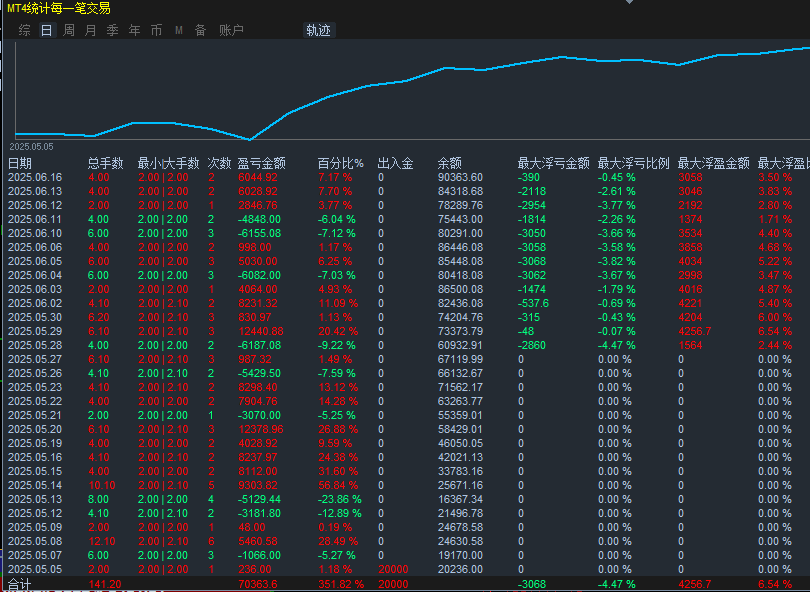Open the 币 currency tab
This screenshot has height=592, width=810.
pos(156,30)
